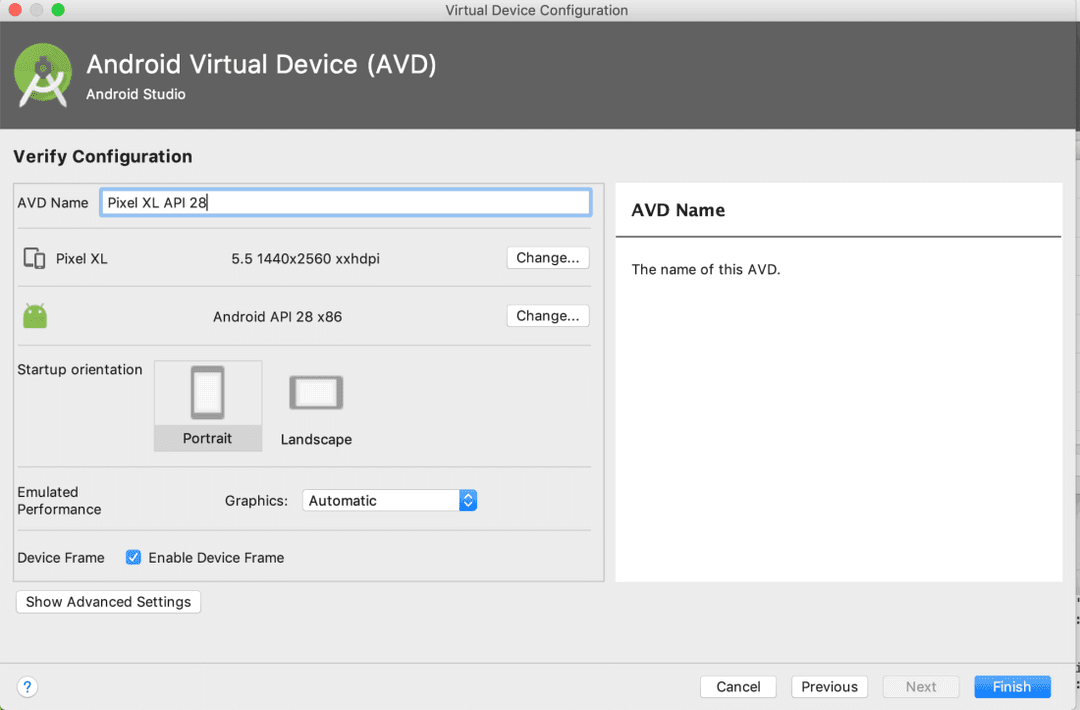Click the 'Pixel XL' device name label
This screenshot has height=710, width=1080.
point(81,259)
